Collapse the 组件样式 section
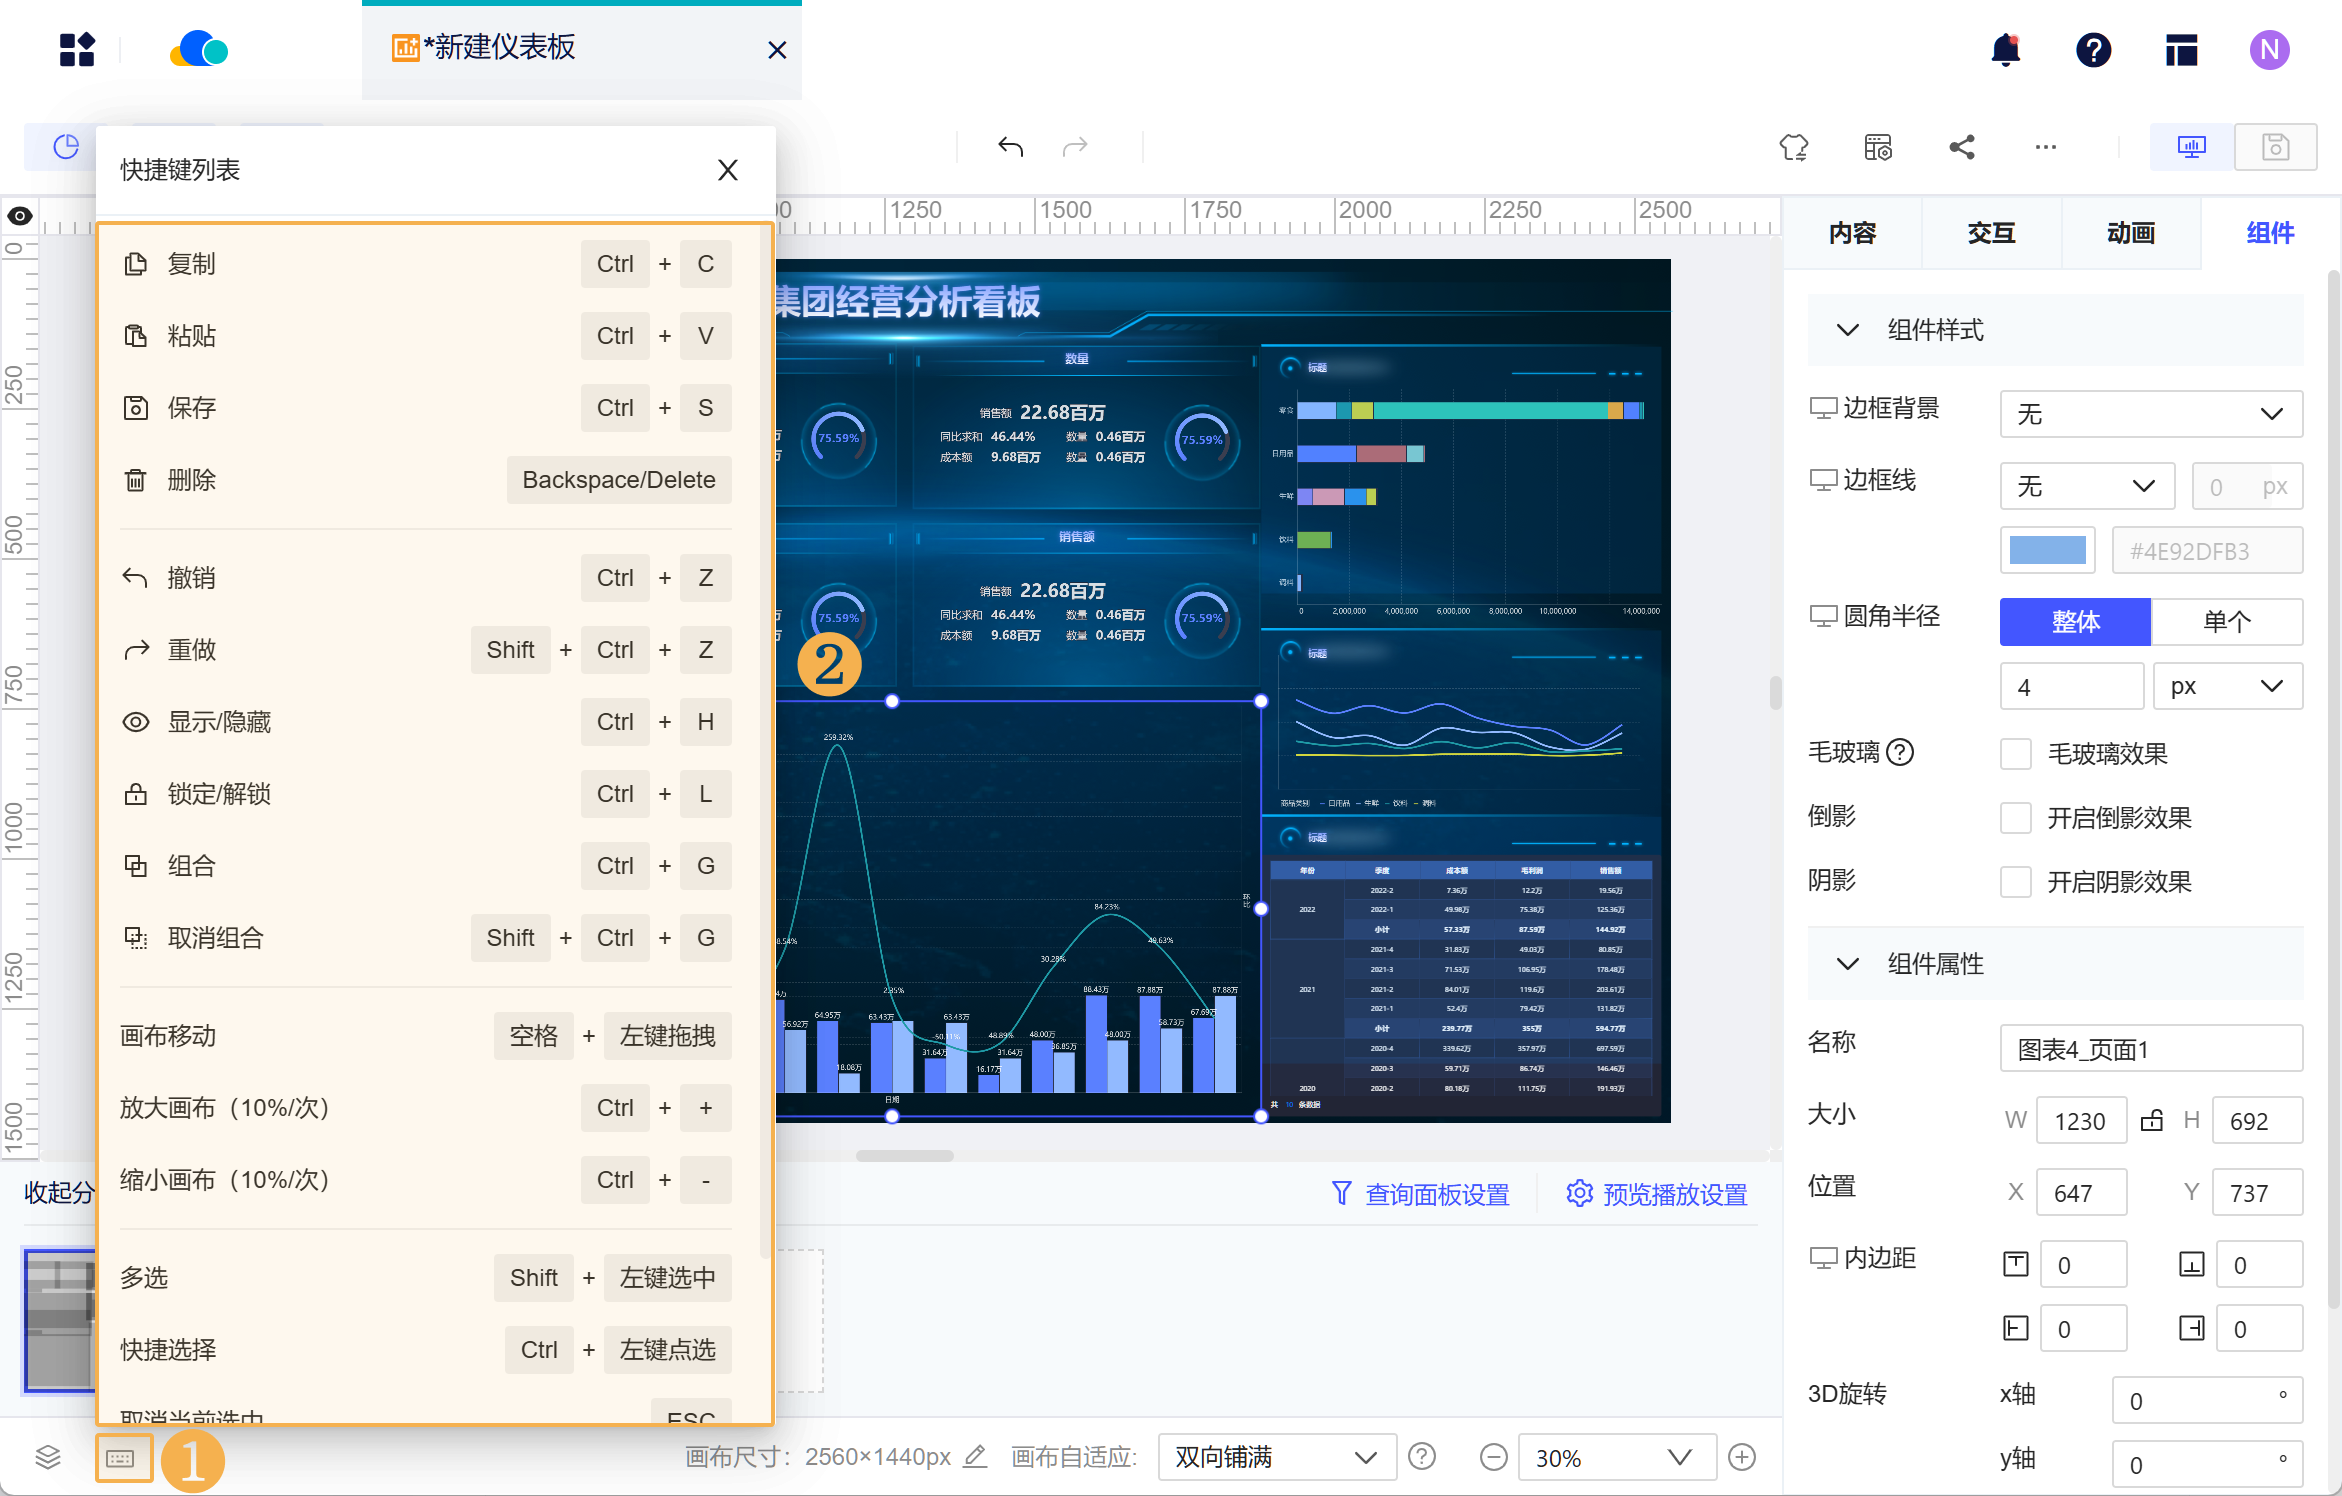The image size is (2342, 1496). [x=1847, y=330]
